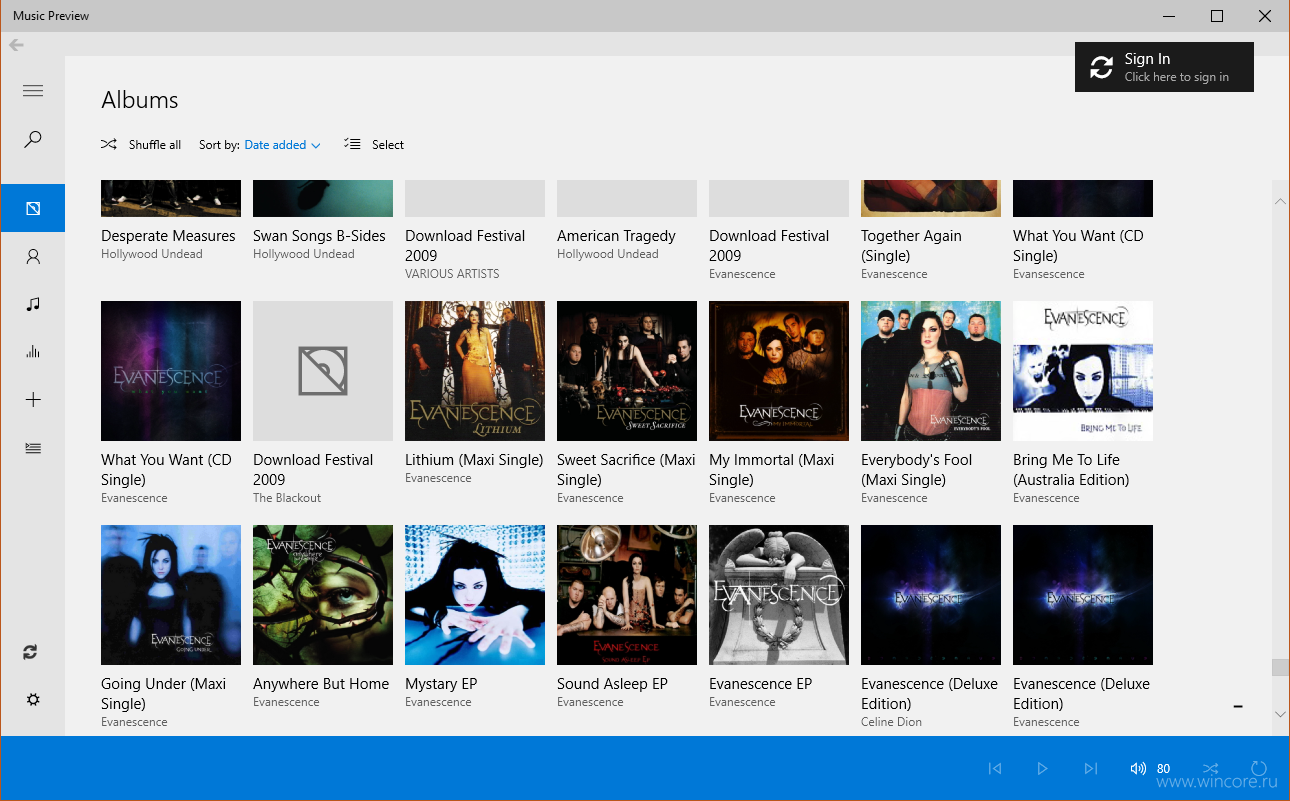Image resolution: width=1290 pixels, height=801 pixels.
Task: Click the volume speaker icon
Action: click(x=1138, y=768)
